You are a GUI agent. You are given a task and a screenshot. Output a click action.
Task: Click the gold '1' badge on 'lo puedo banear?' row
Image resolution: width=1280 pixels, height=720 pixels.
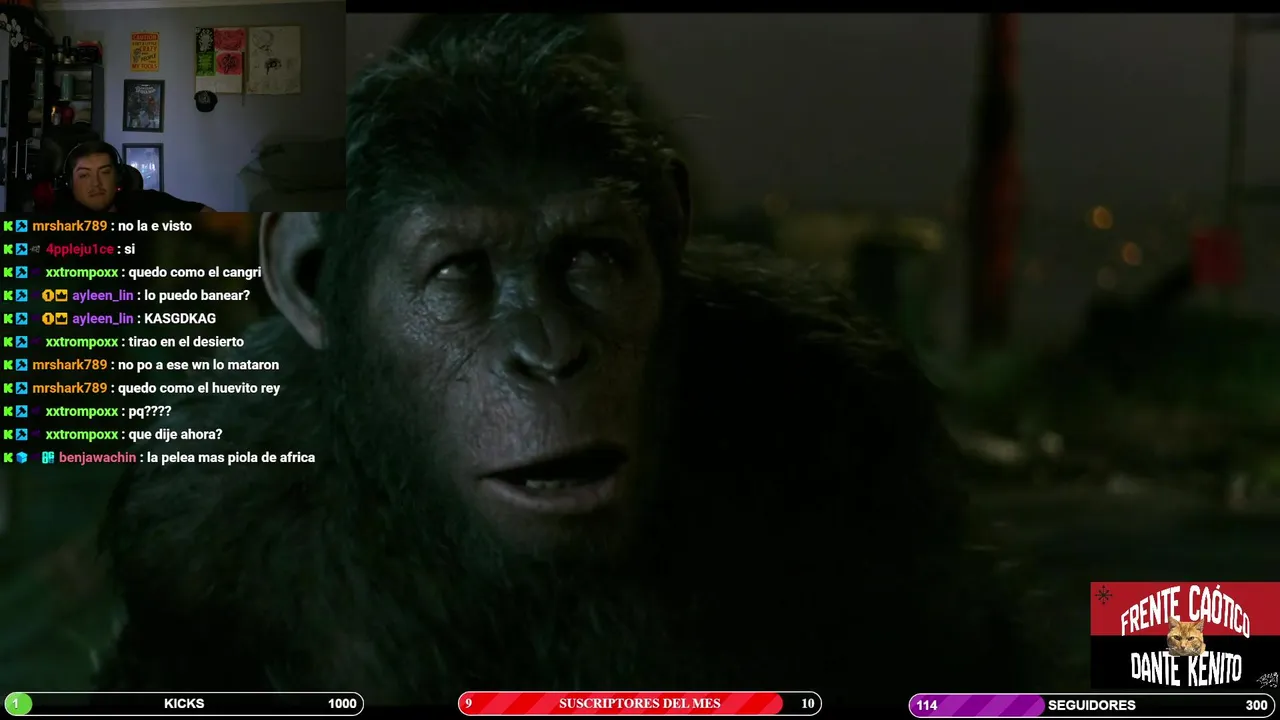(47, 296)
